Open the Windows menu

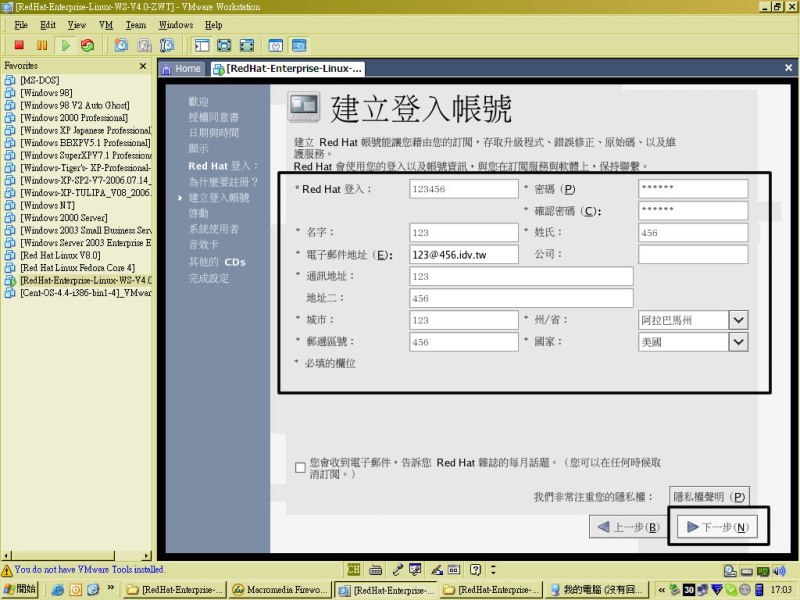click(x=176, y=25)
